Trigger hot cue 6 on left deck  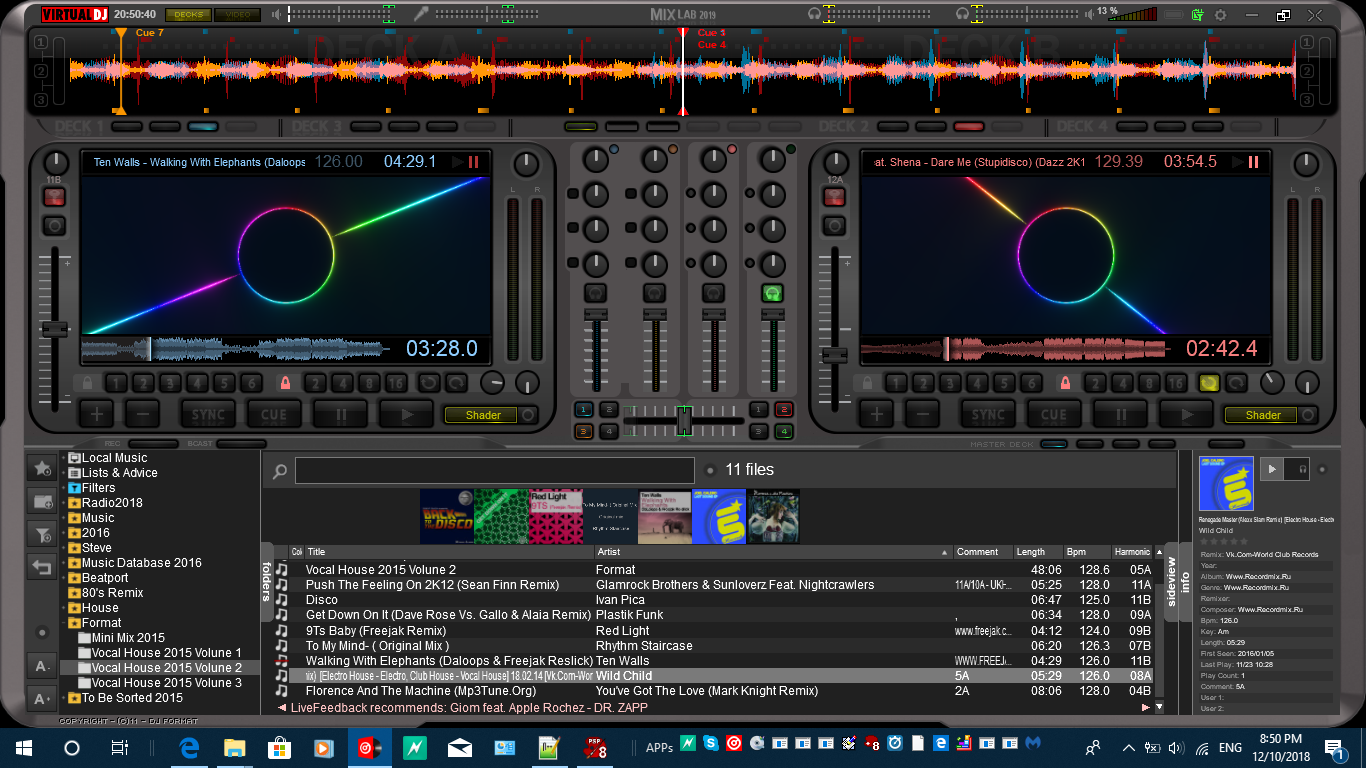pos(251,383)
